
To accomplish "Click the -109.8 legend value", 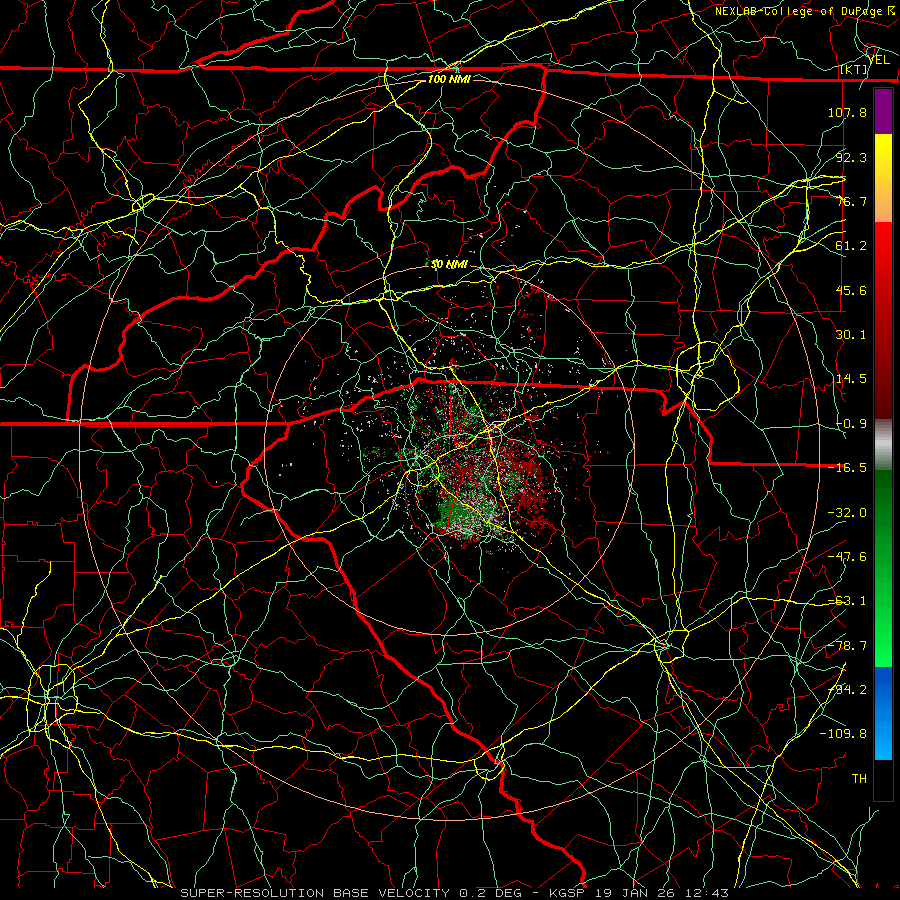I will [x=843, y=734].
